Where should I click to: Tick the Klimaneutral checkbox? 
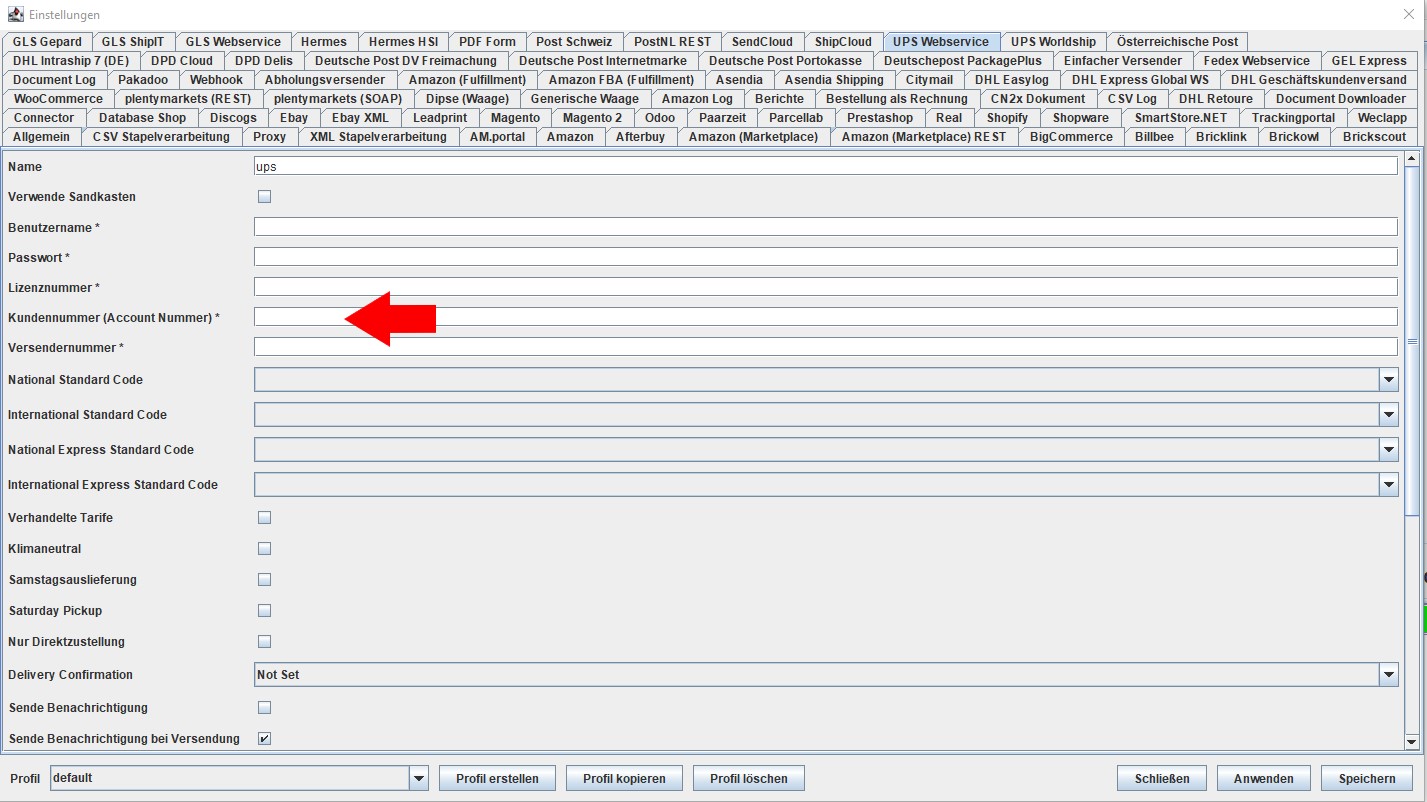(265, 549)
